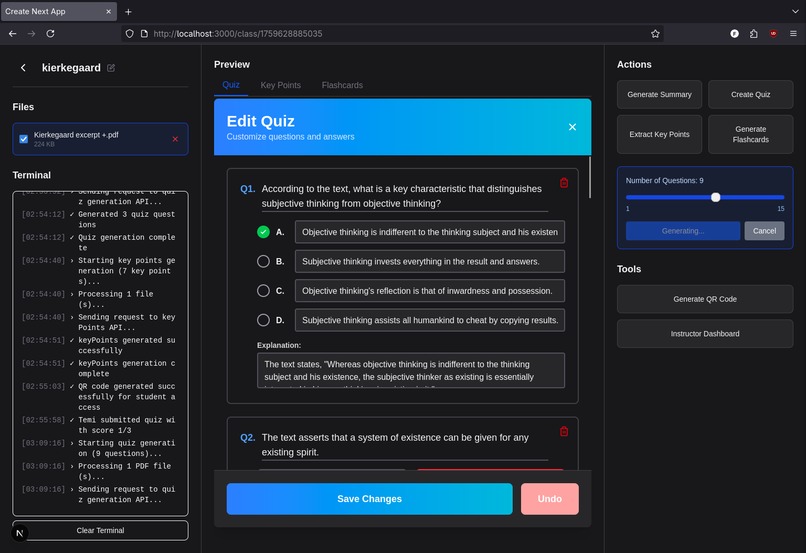
Task: Click the Q1 Explanation text box
Action: click(411, 370)
